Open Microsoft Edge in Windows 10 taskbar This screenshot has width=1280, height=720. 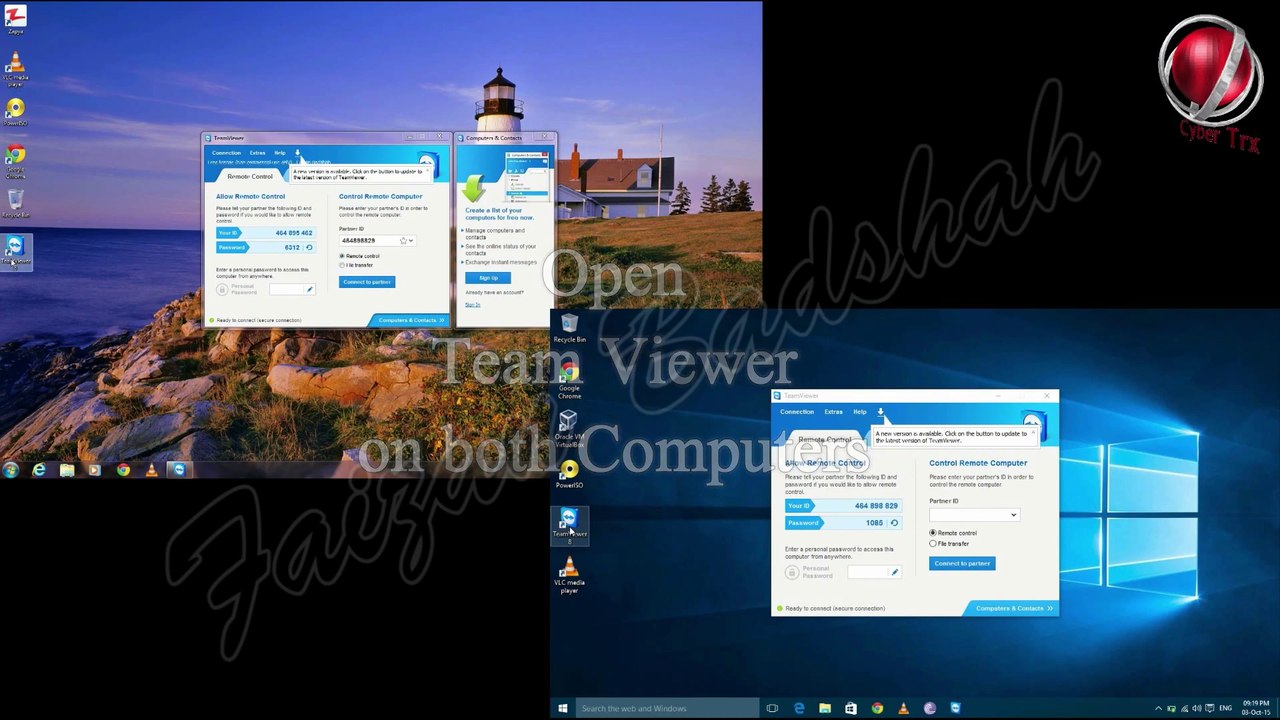pos(799,708)
